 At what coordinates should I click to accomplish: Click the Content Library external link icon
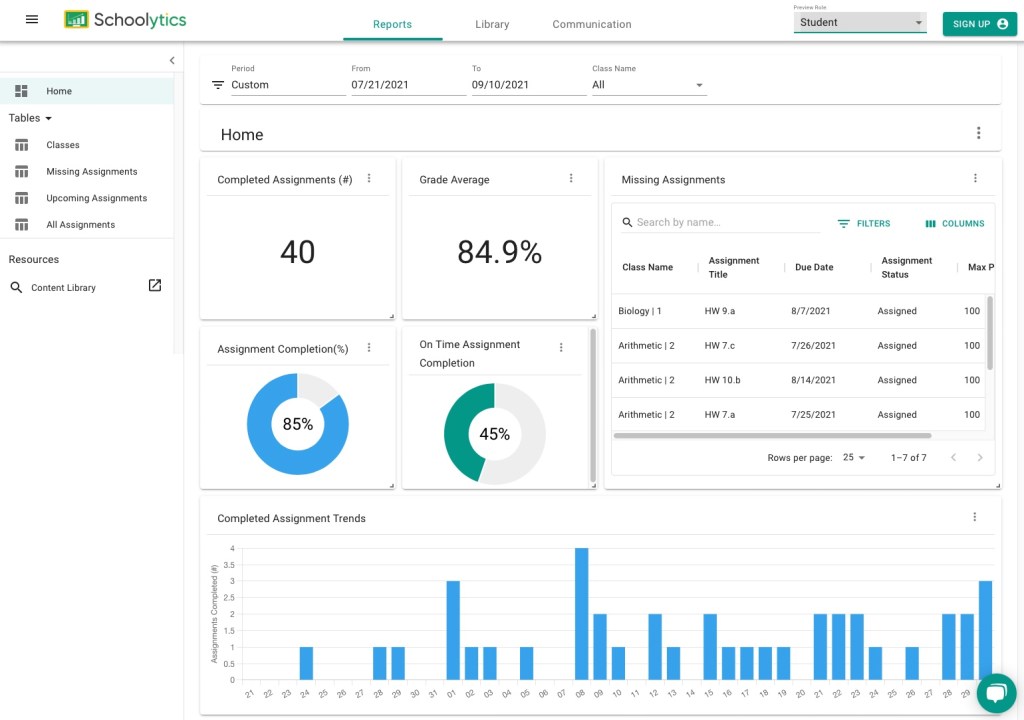[155, 286]
